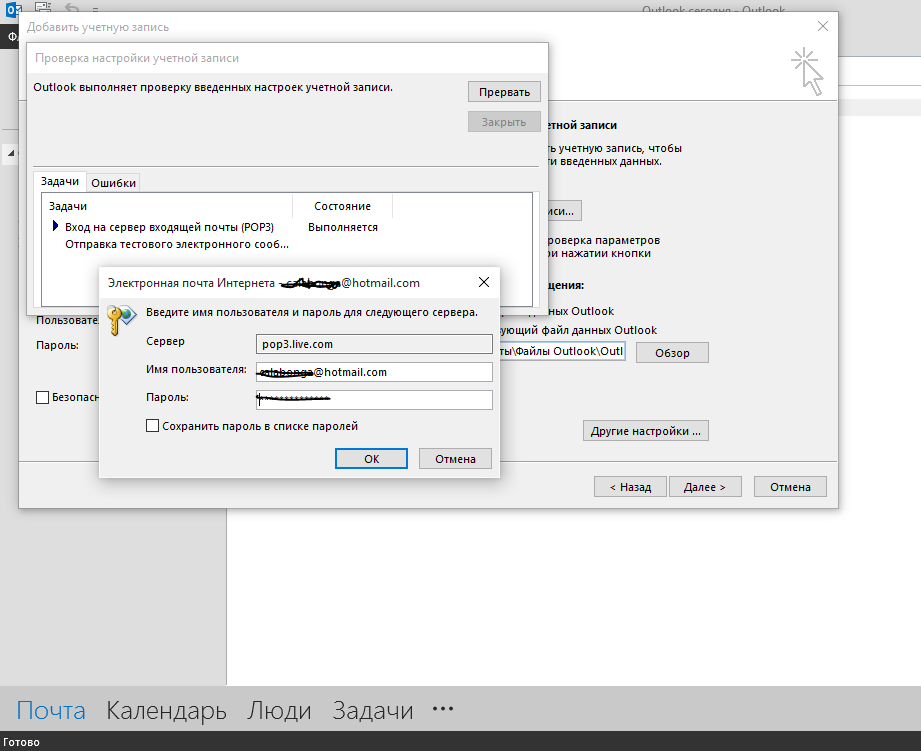This screenshot has height=751, width=921.
Task: Click 'Отмена' in the credentials dialog
Action: coord(455,459)
